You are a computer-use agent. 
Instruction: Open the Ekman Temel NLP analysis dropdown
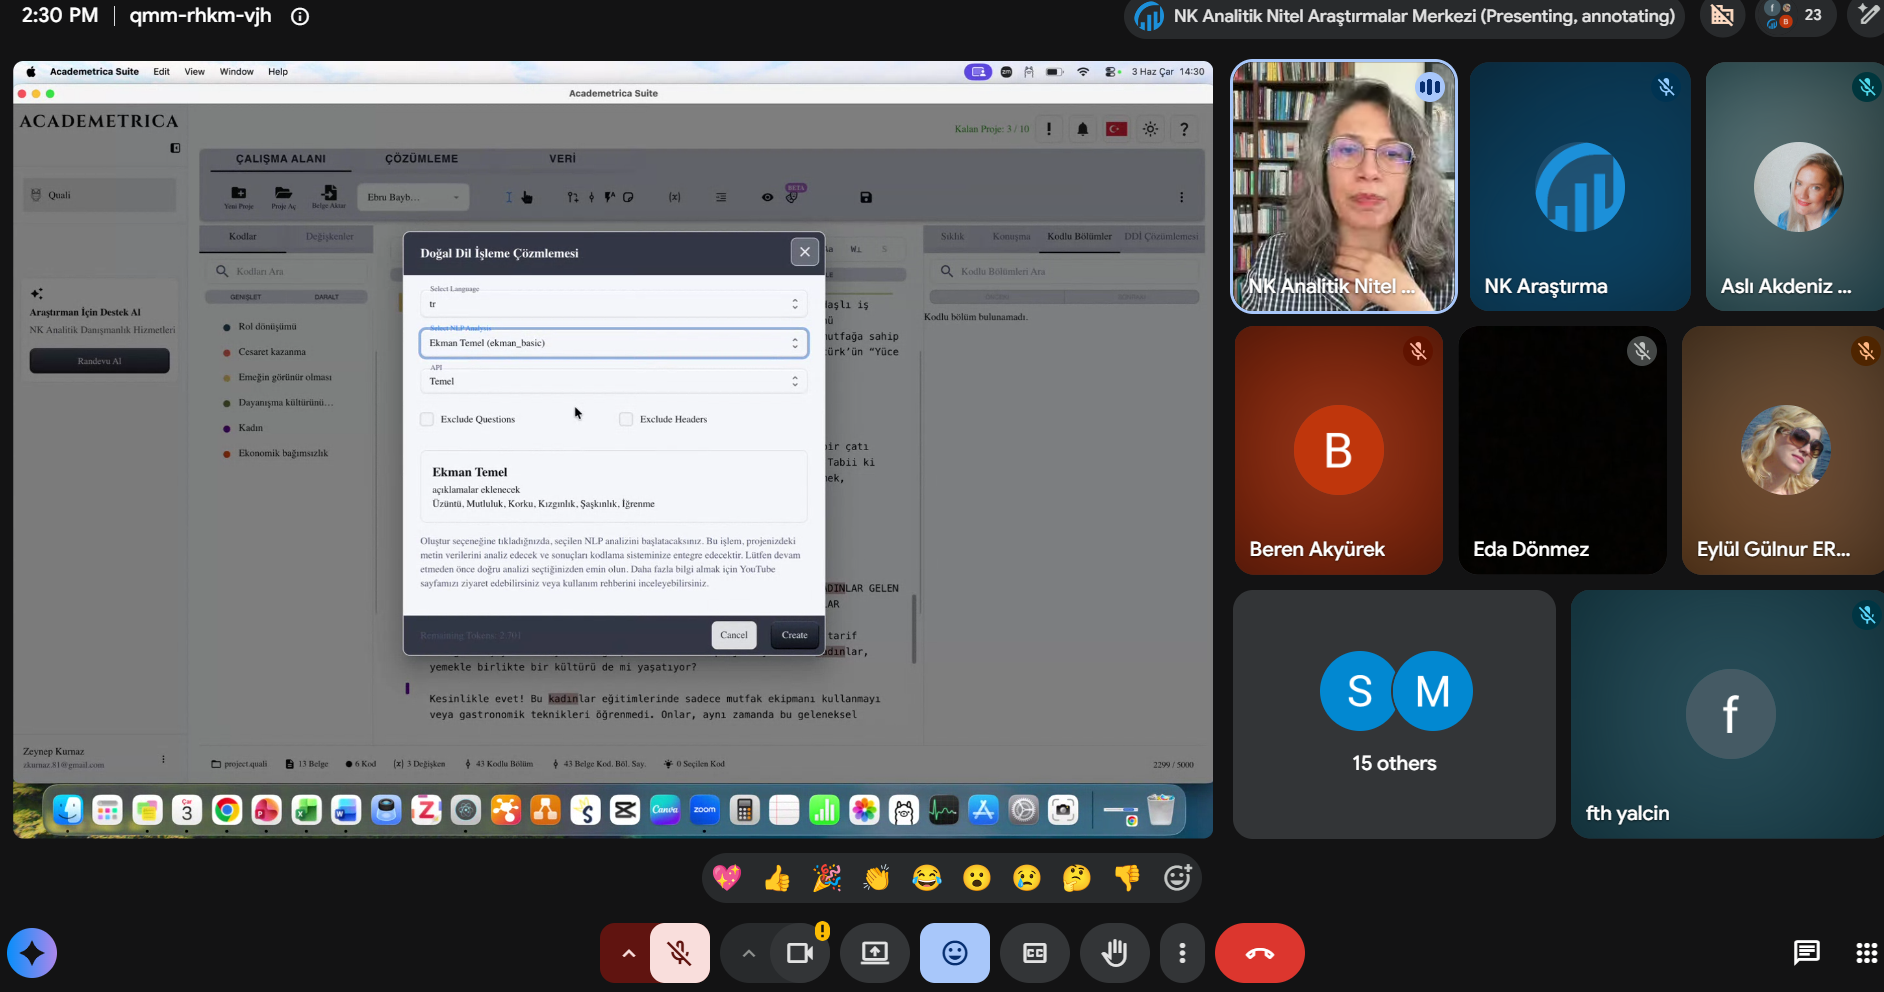(x=614, y=343)
